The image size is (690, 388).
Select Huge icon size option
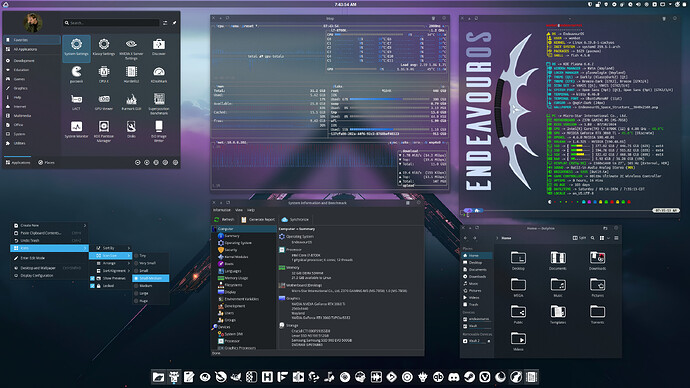coord(150,301)
